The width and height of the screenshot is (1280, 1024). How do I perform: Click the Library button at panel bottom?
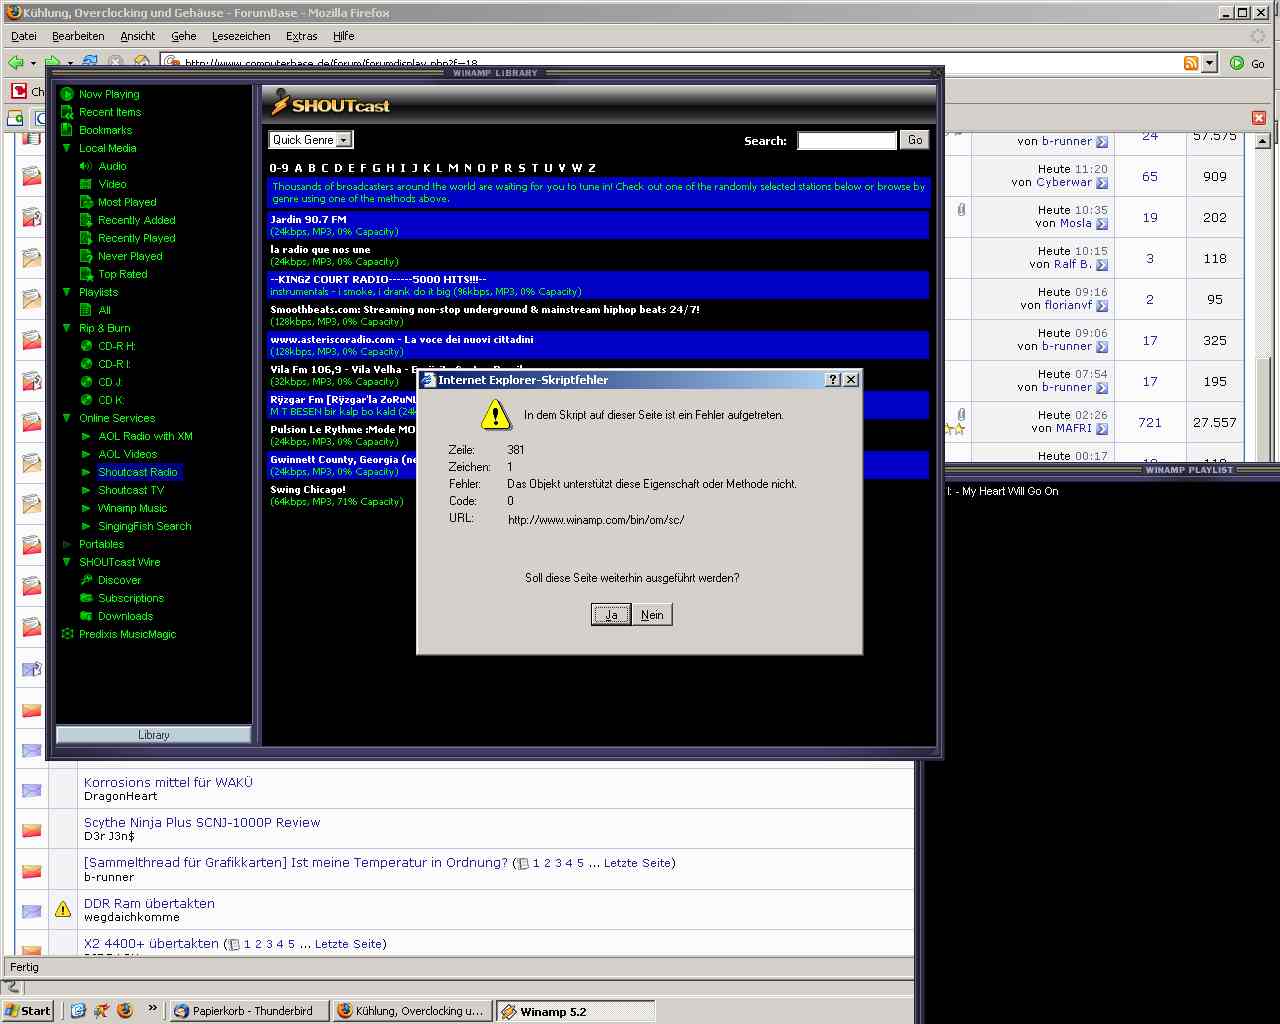pyautogui.click(x=153, y=735)
